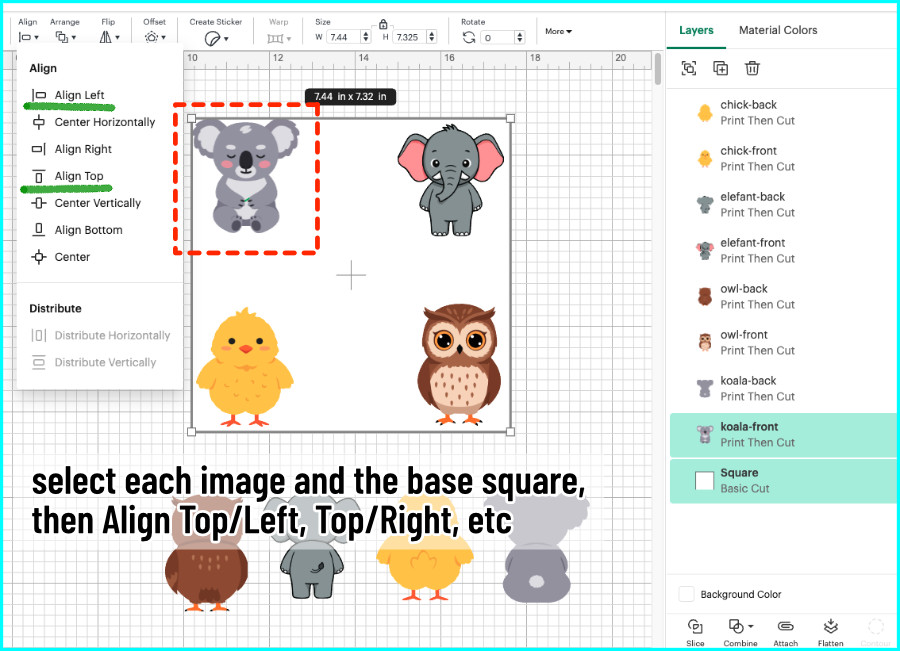The image size is (900, 651).
Task: Click the Square layer white color swatch
Action: (x=704, y=480)
